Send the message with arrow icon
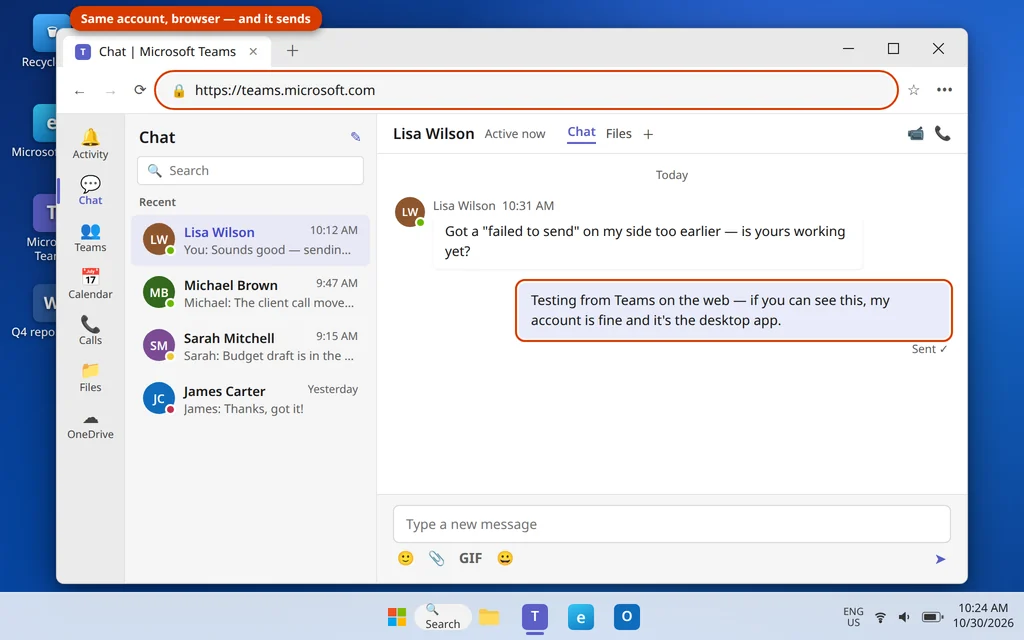 pos(940,559)
